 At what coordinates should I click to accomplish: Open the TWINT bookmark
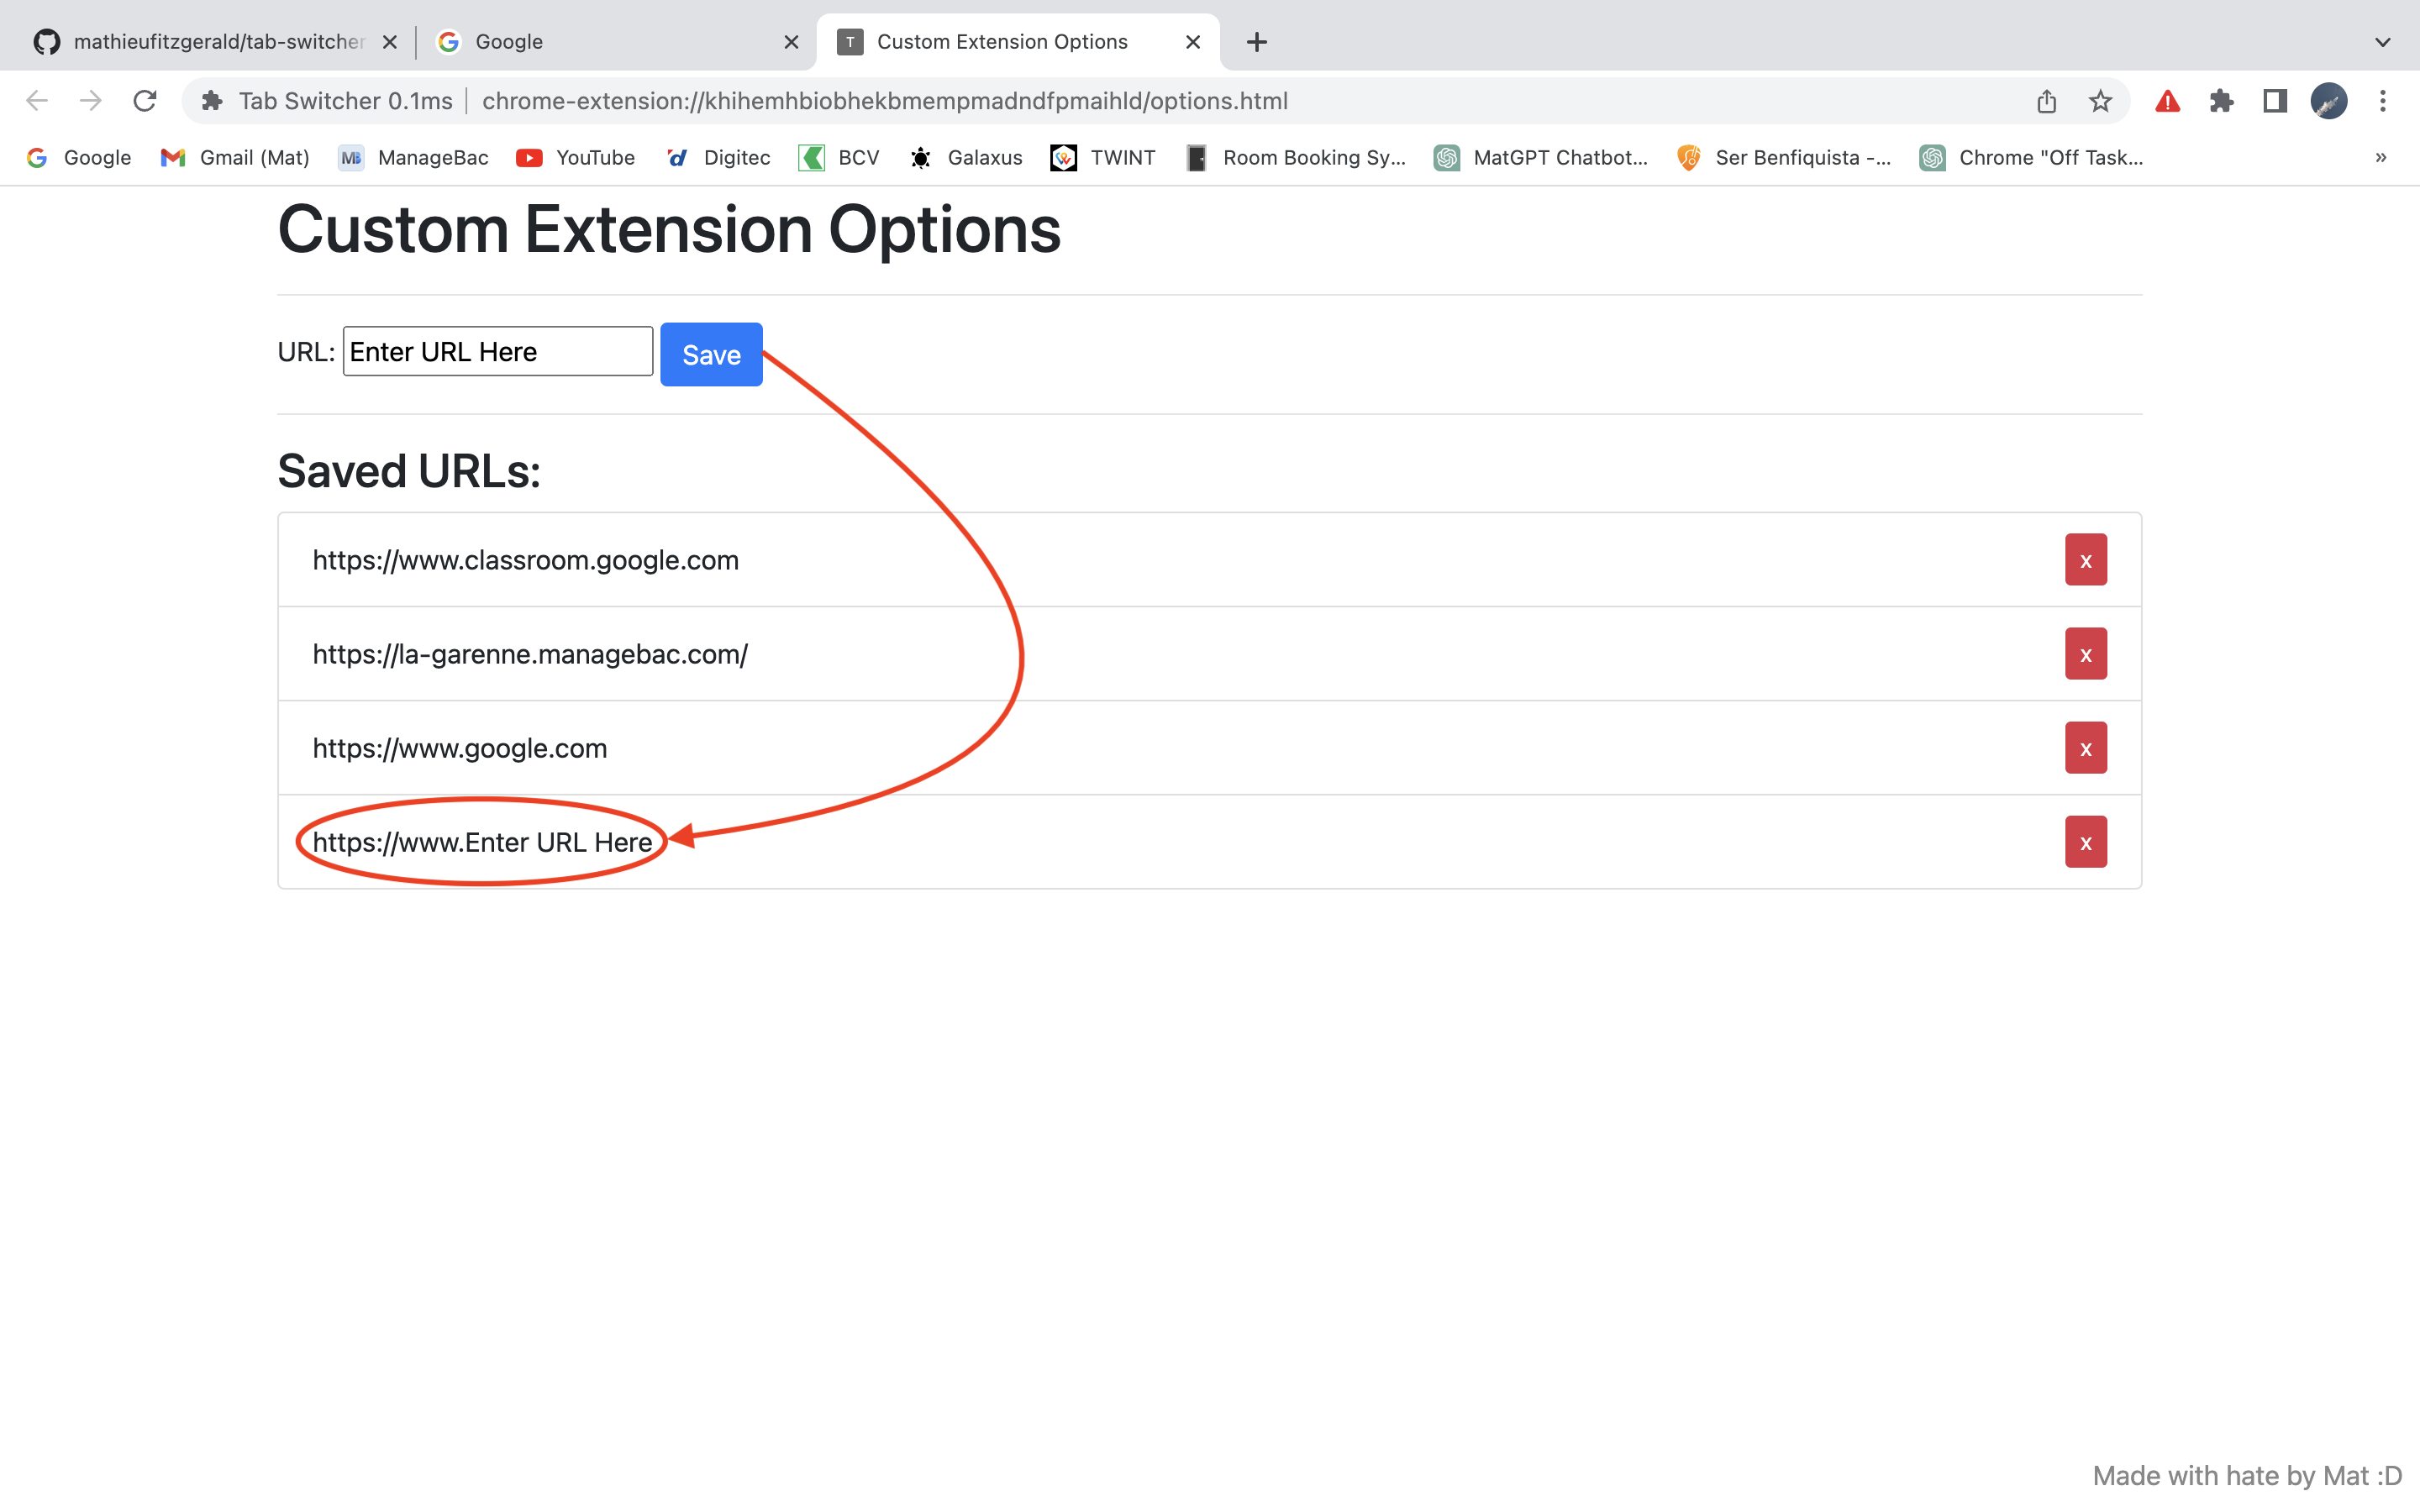point(1102,157)
